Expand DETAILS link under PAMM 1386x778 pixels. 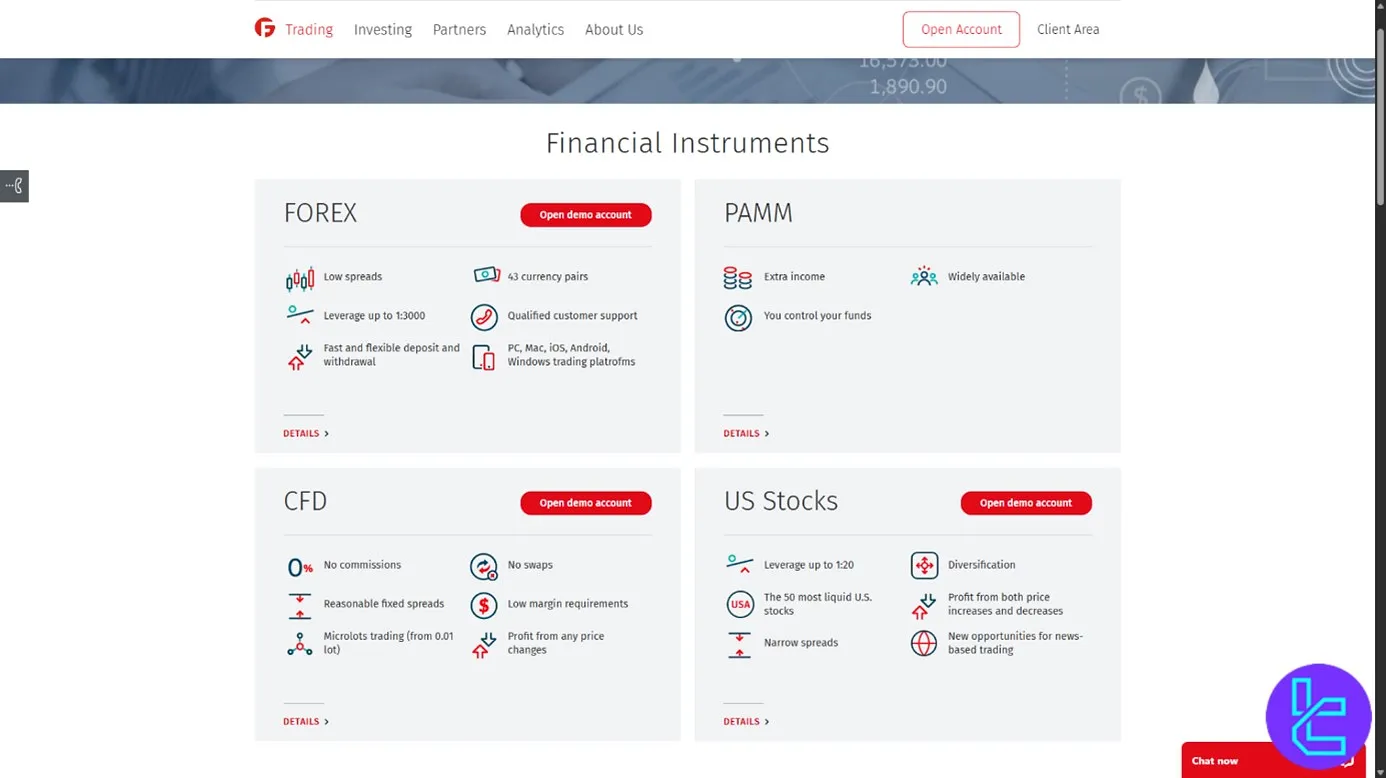pyautogui.click(x=746, y=434)
